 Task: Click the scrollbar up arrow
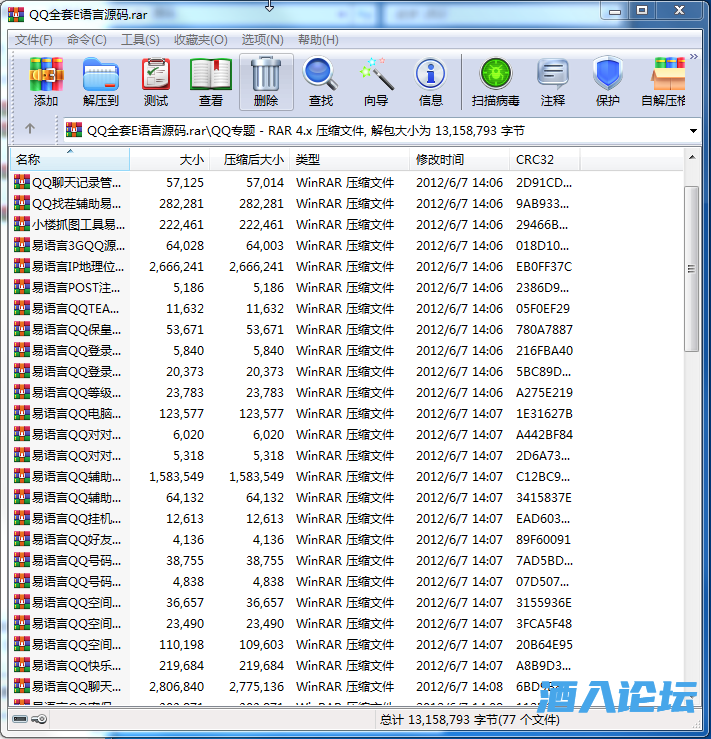(x=692, y=157)
